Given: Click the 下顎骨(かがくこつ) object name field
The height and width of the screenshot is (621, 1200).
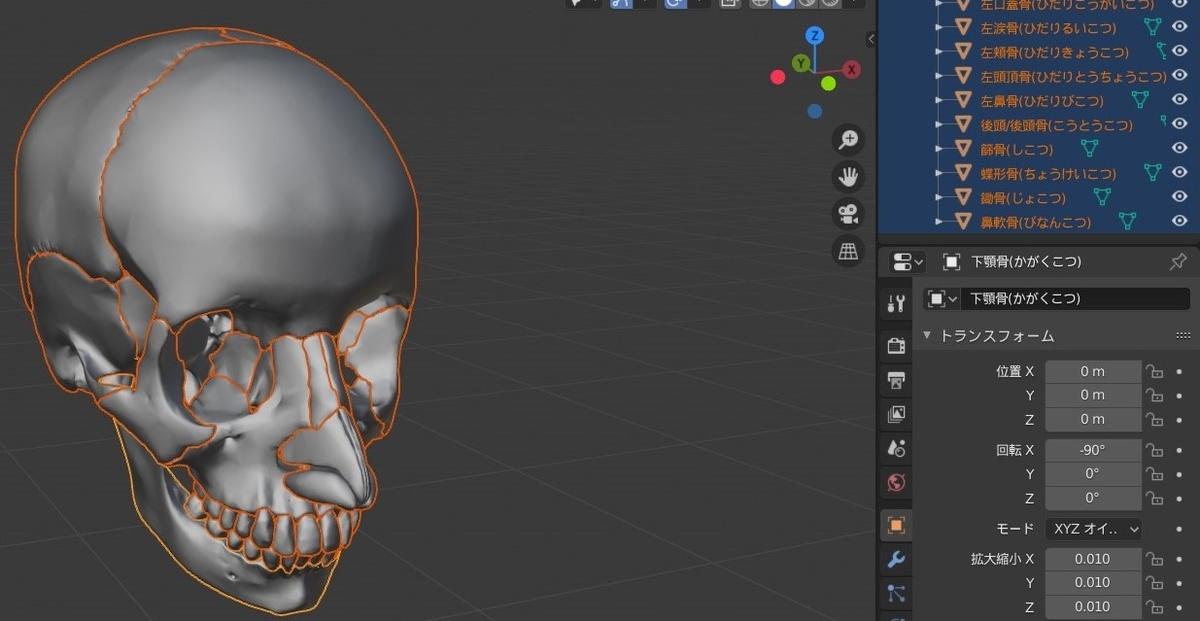Looking at the screenshot, I should point(1075,298).
